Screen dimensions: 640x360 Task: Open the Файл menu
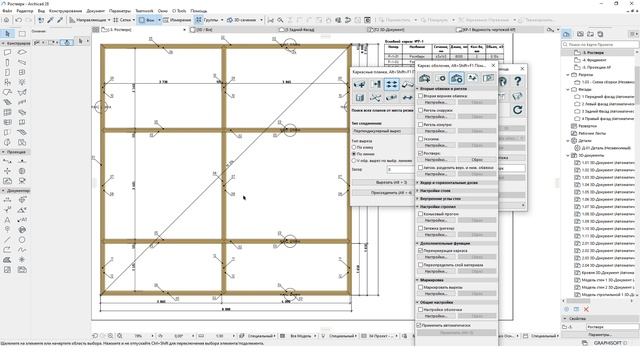[7, 11]
